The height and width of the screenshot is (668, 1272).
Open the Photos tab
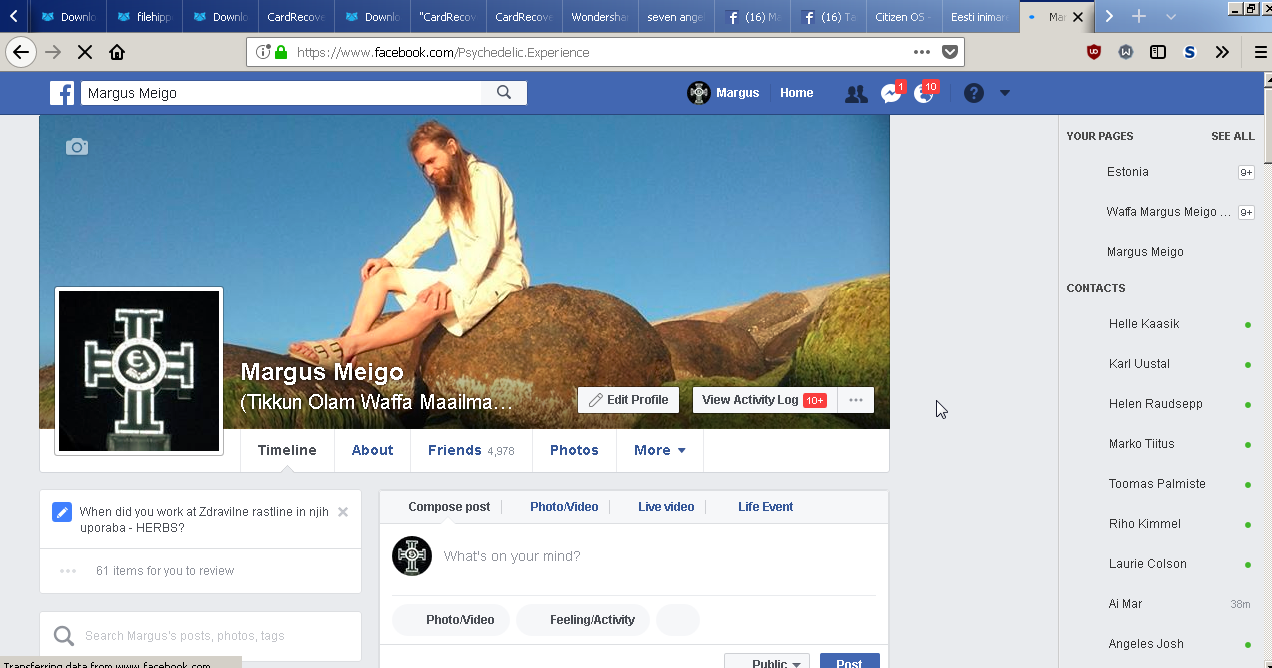point(574,450)
